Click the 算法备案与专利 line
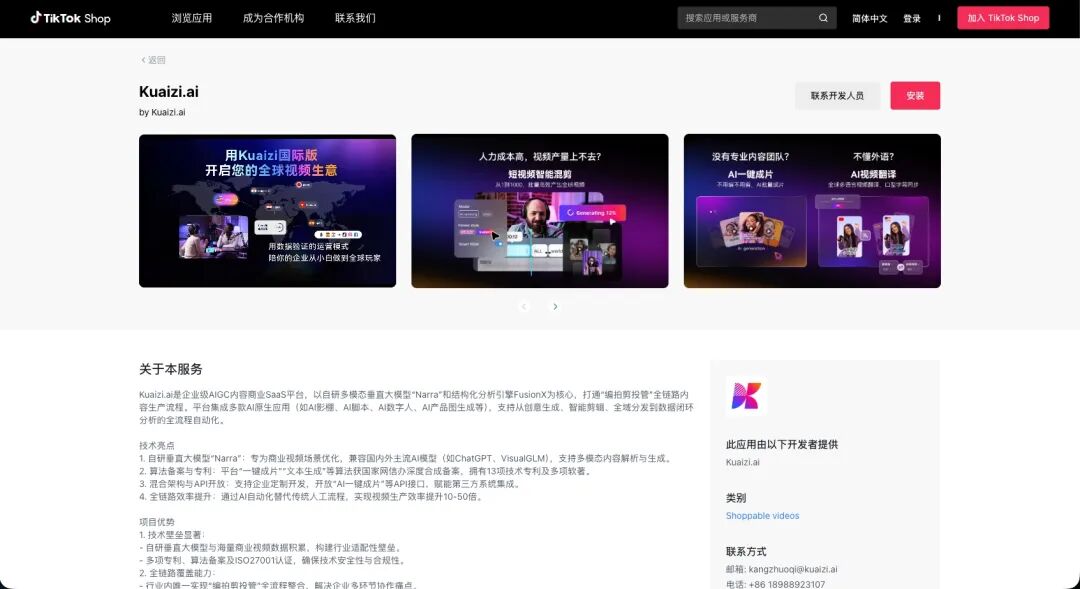The width and height of the screenshot is (1080, 589). click(365, 472)
